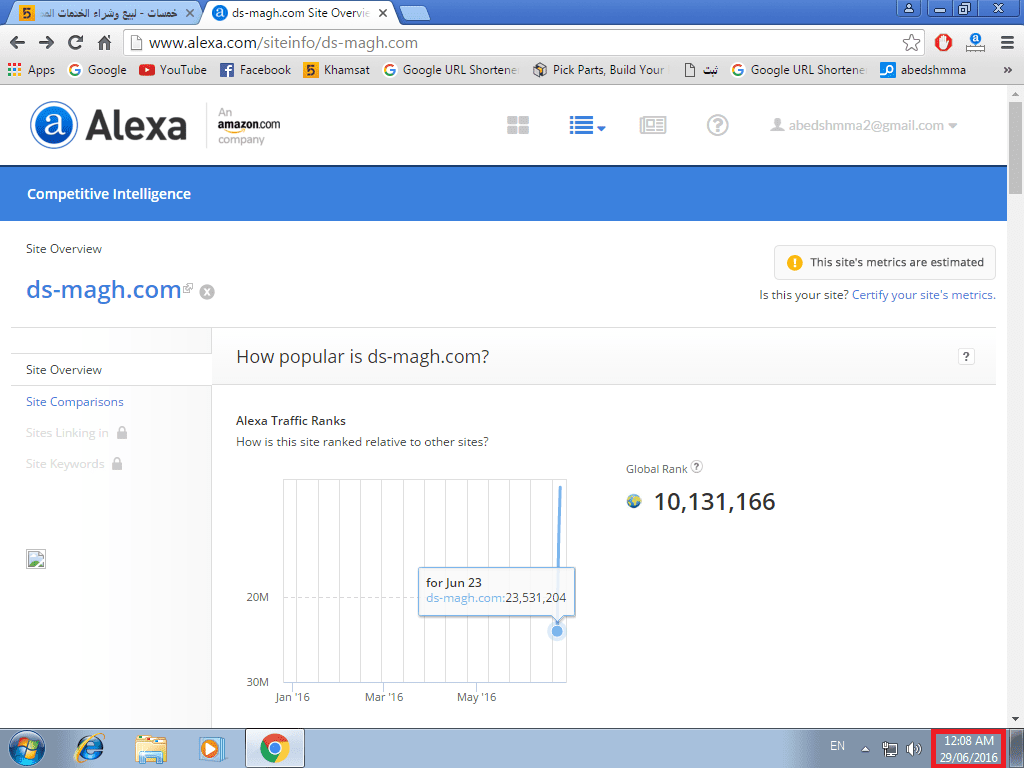Viewport: 1024px width, 768px height.
Task: Bookmark this page with the star icon
Action: (911, 43)
